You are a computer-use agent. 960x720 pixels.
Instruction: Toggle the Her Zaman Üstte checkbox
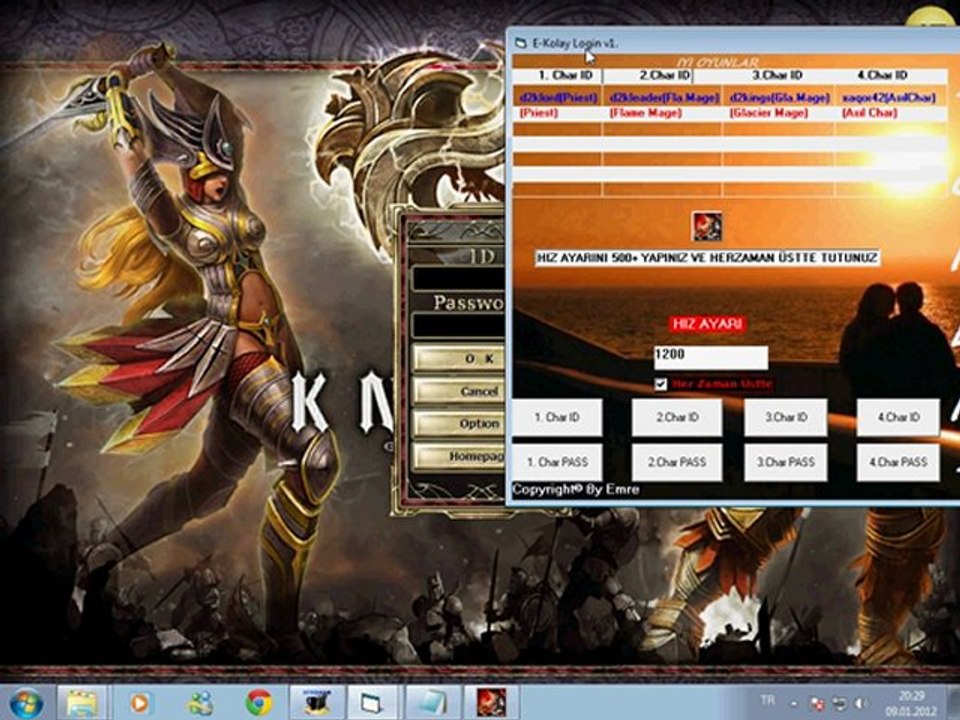[661, 384]
